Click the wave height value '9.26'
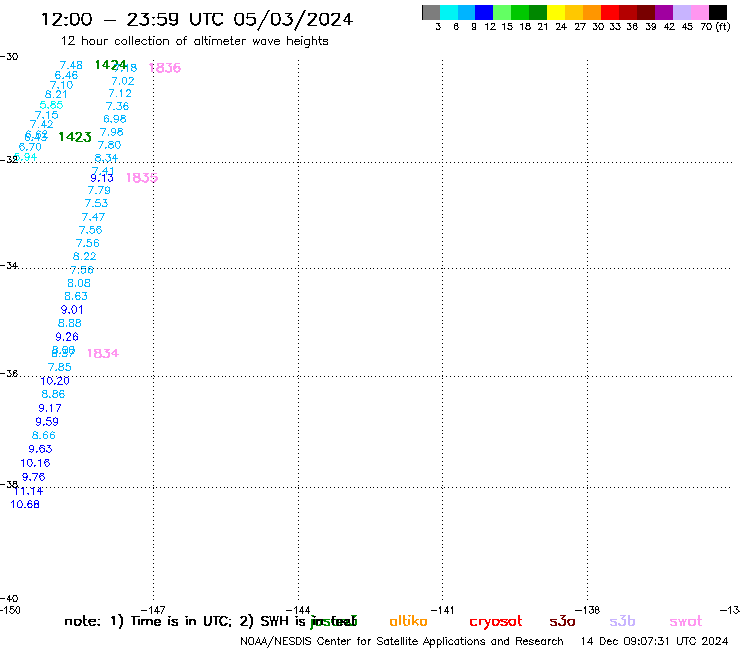Screen dimensions: 740x650 click(67, 337)
